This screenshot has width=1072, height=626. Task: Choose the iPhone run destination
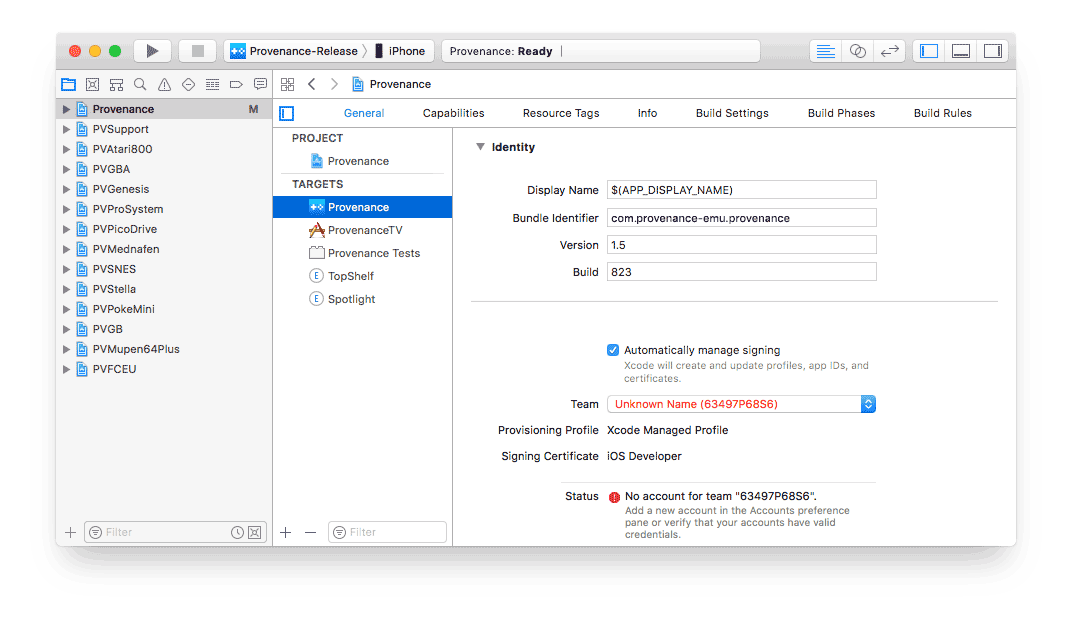[x=400, y=51]
